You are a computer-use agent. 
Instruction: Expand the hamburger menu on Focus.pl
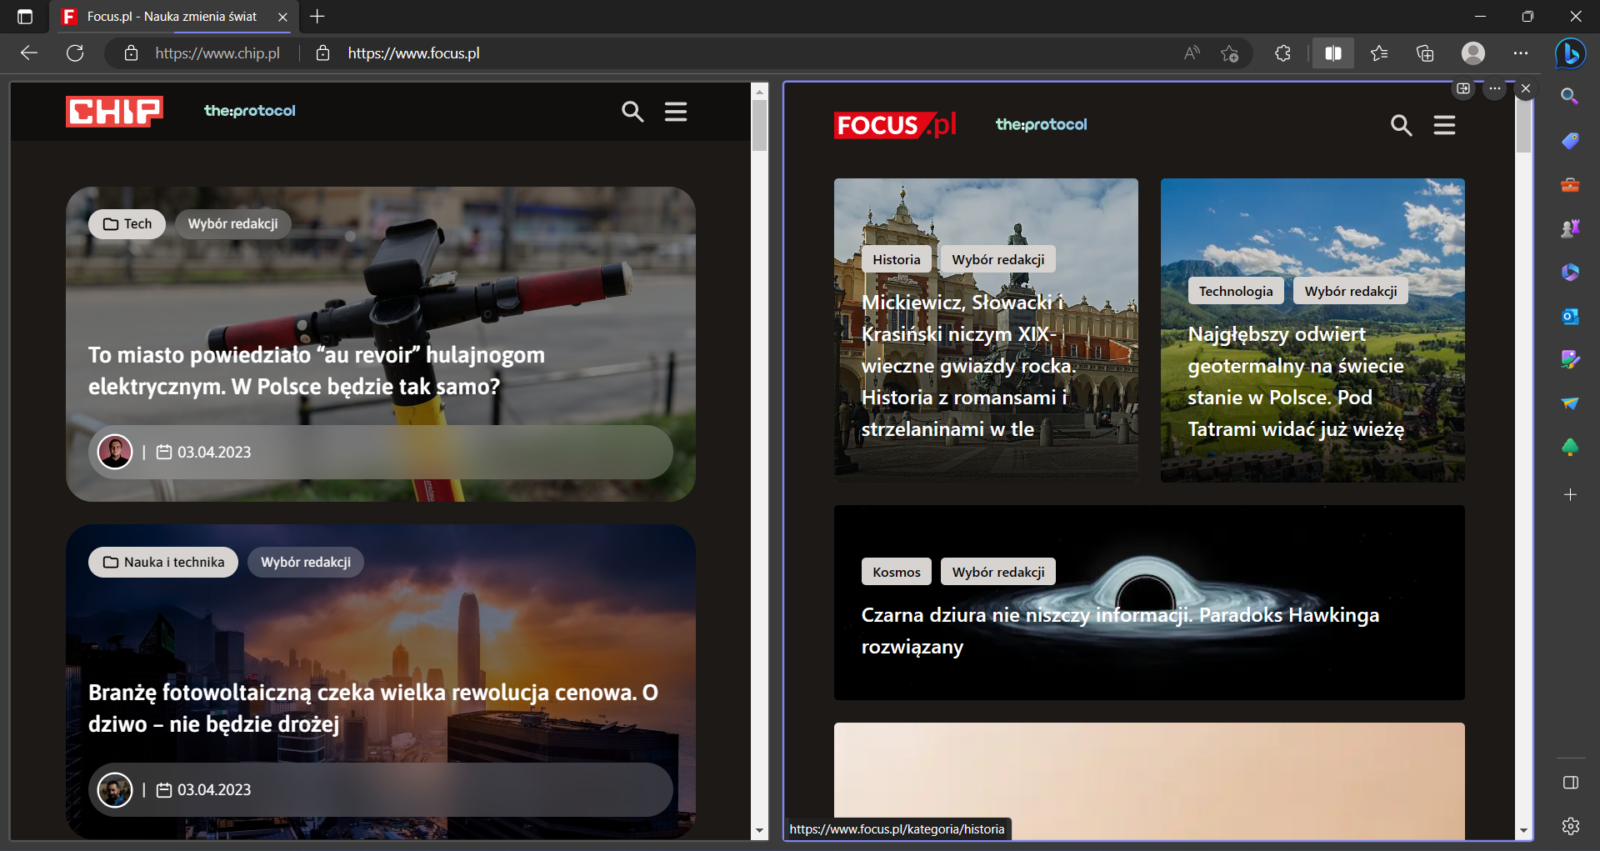tap(1444, 125)
